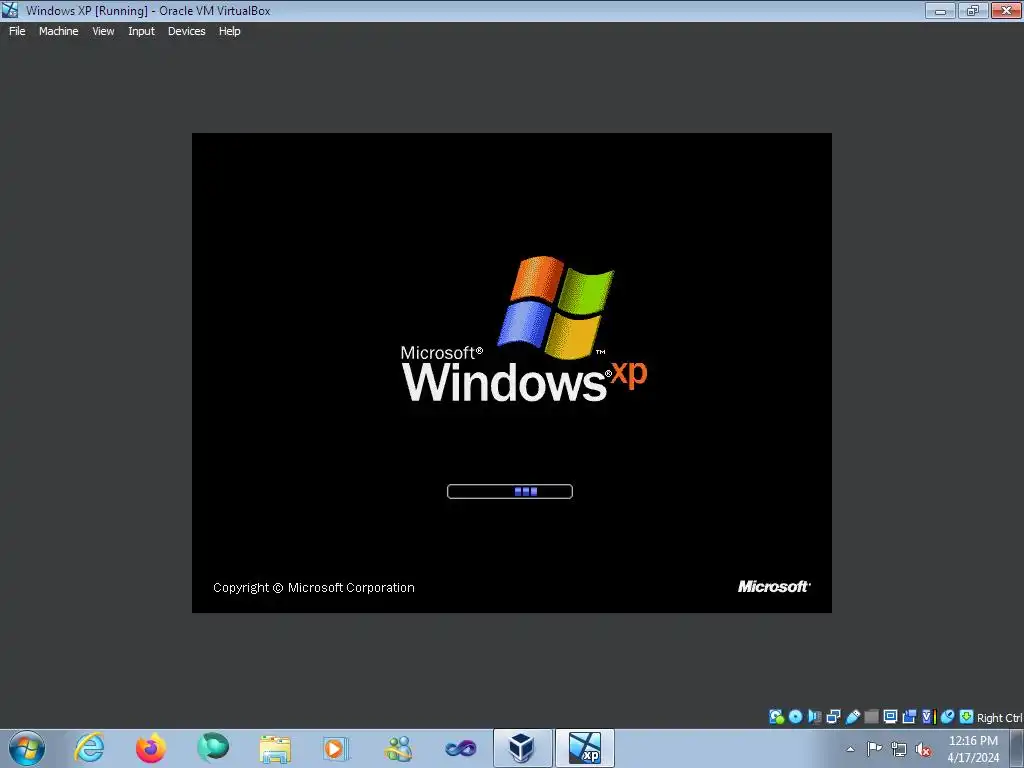Click the muted volume tray icon
The height and width of the screenshot is (768, 1024).
tap(923, 750)
